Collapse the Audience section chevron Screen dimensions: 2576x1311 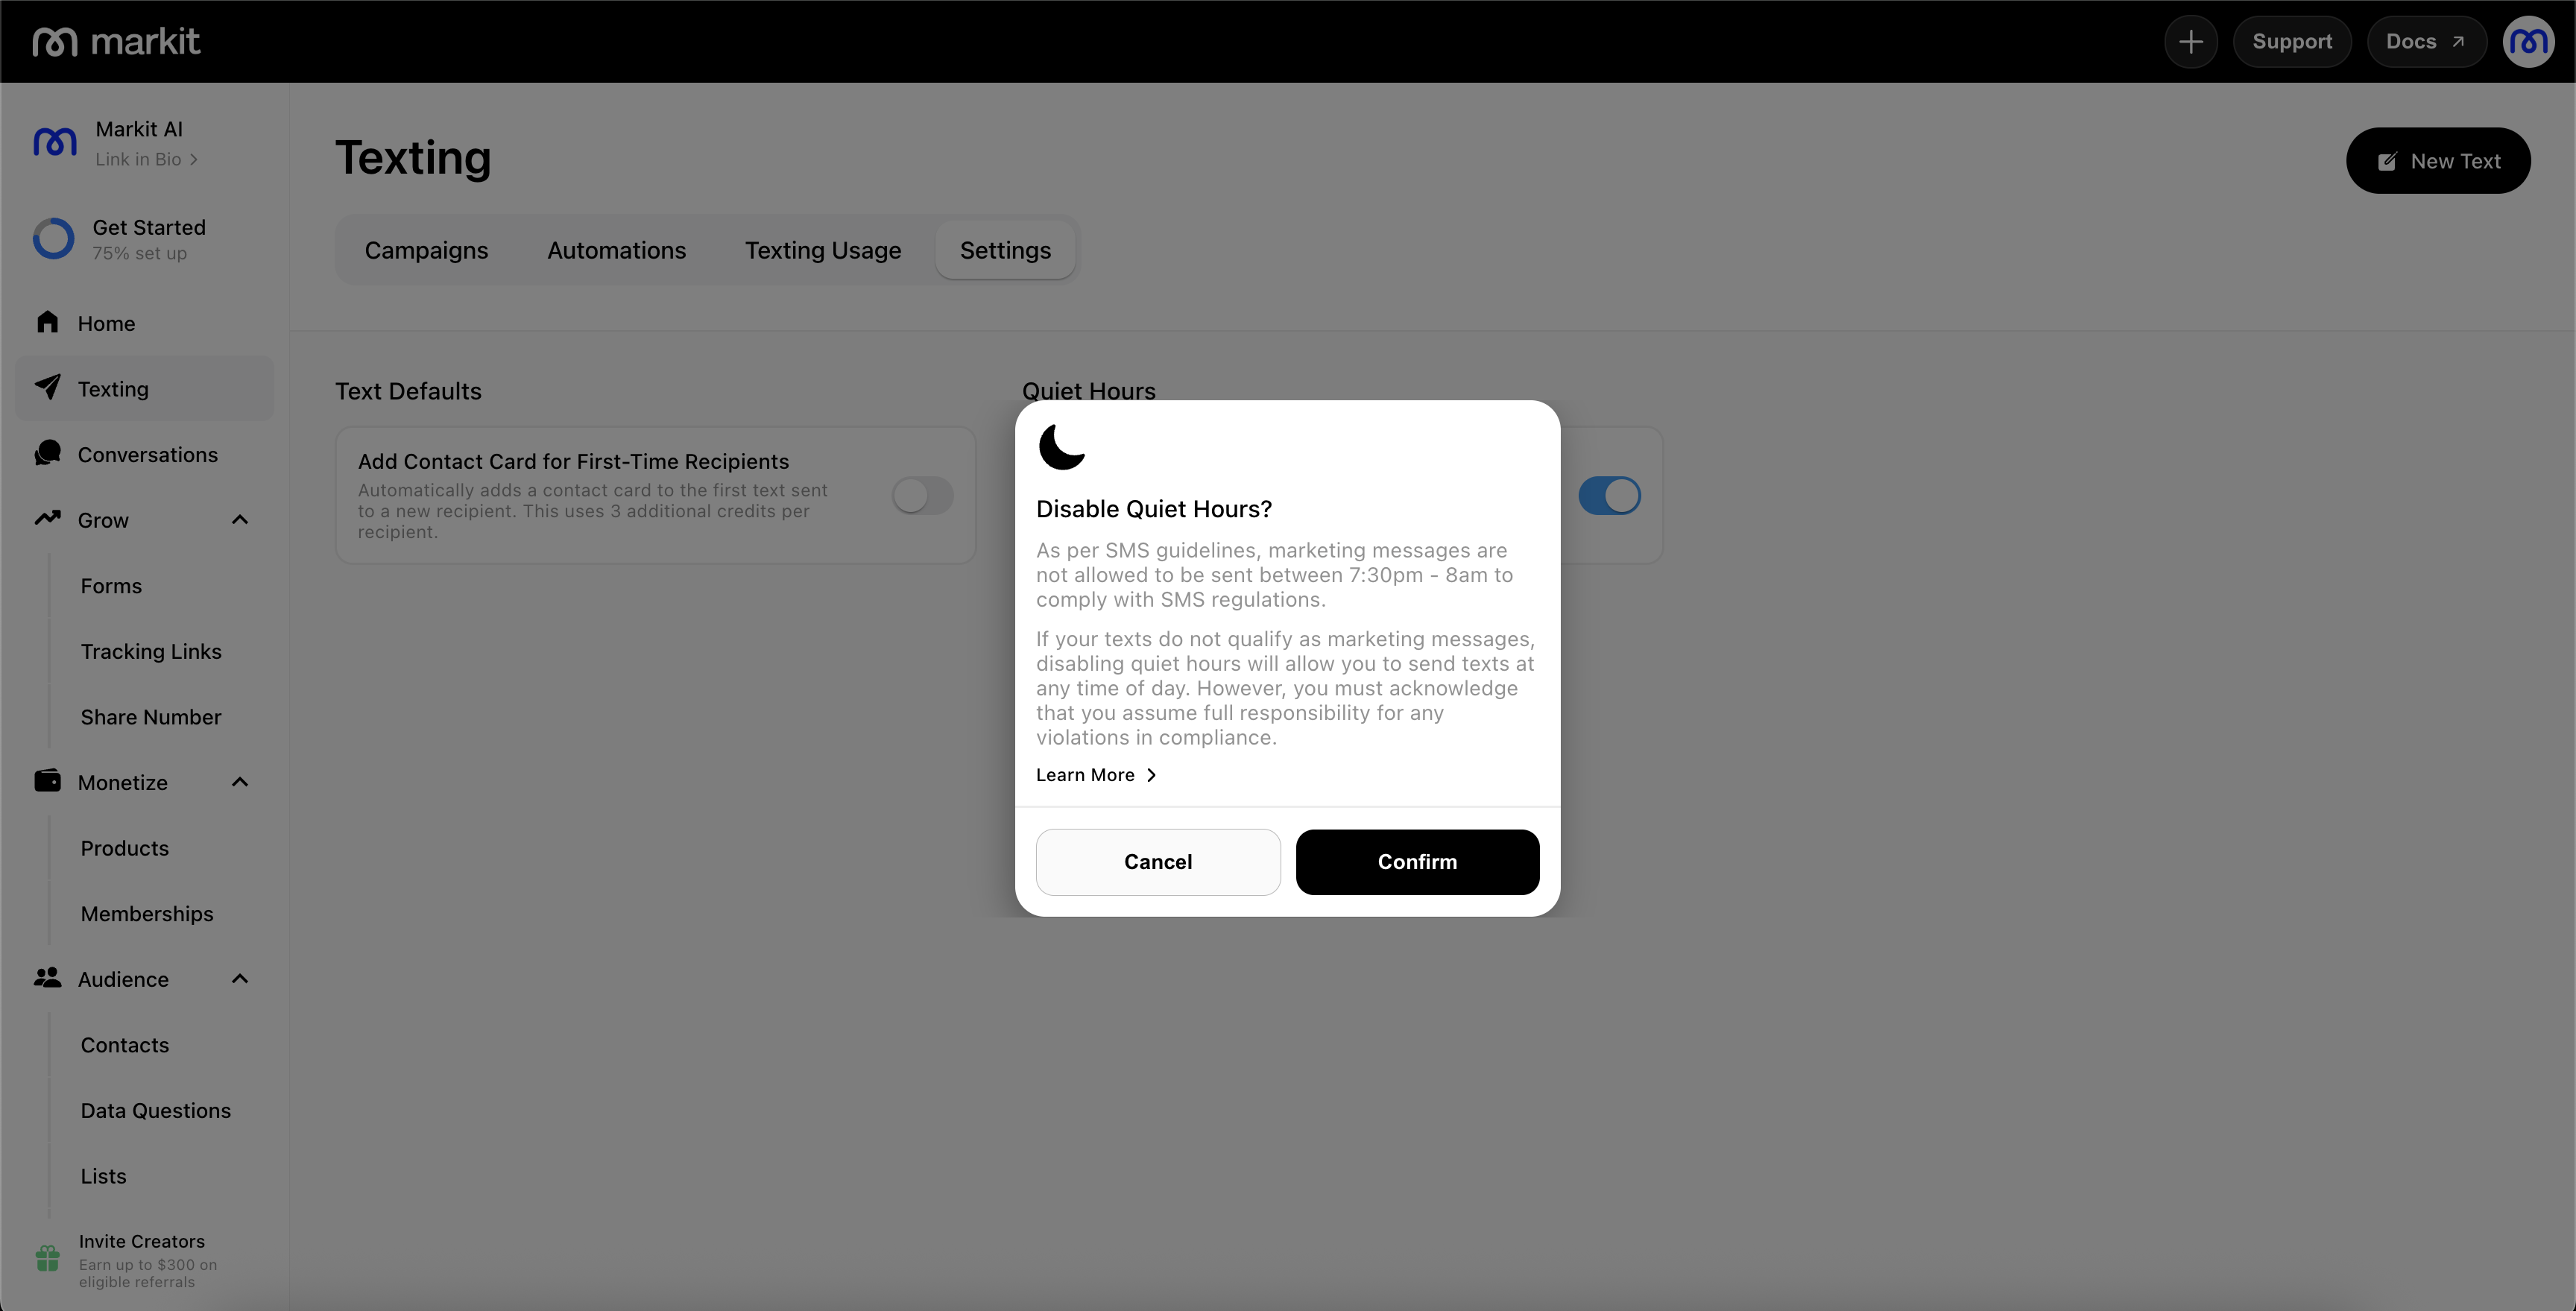240,978
